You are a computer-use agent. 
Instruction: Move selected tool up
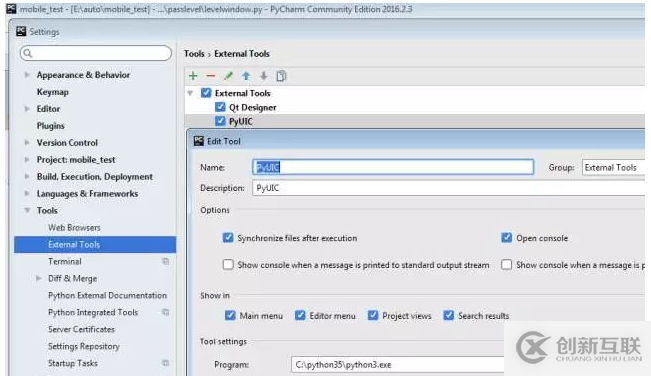(246, 76)
